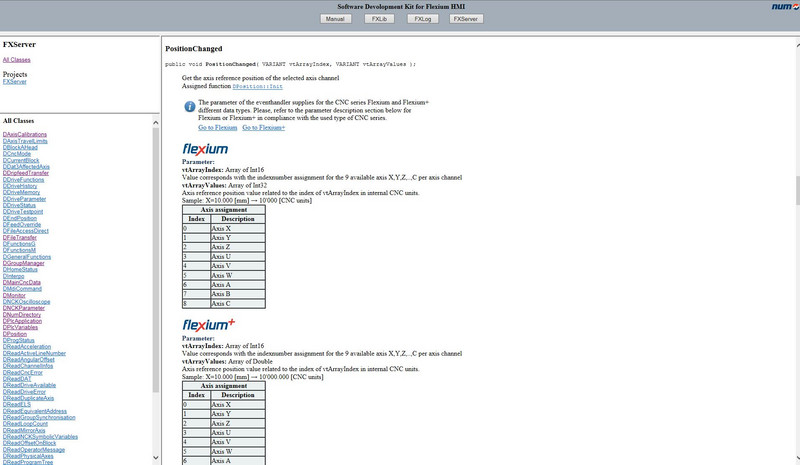
Task: Select the FXServer button in header
Action: point(466,18)
